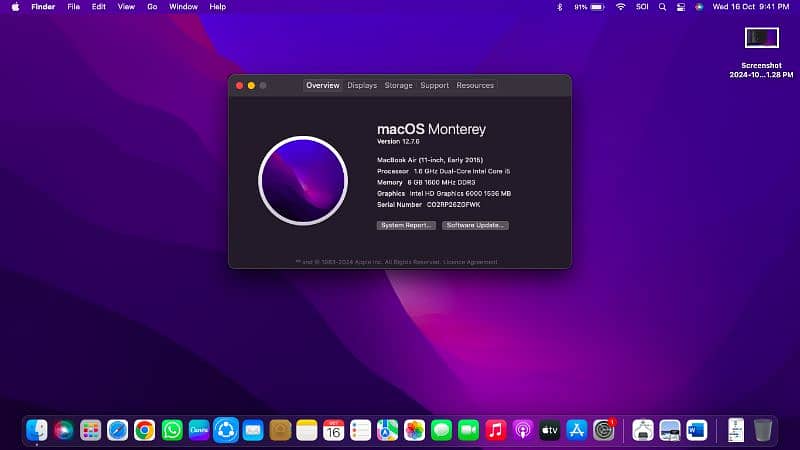Open the App Store dock icon

pos(577,430)
